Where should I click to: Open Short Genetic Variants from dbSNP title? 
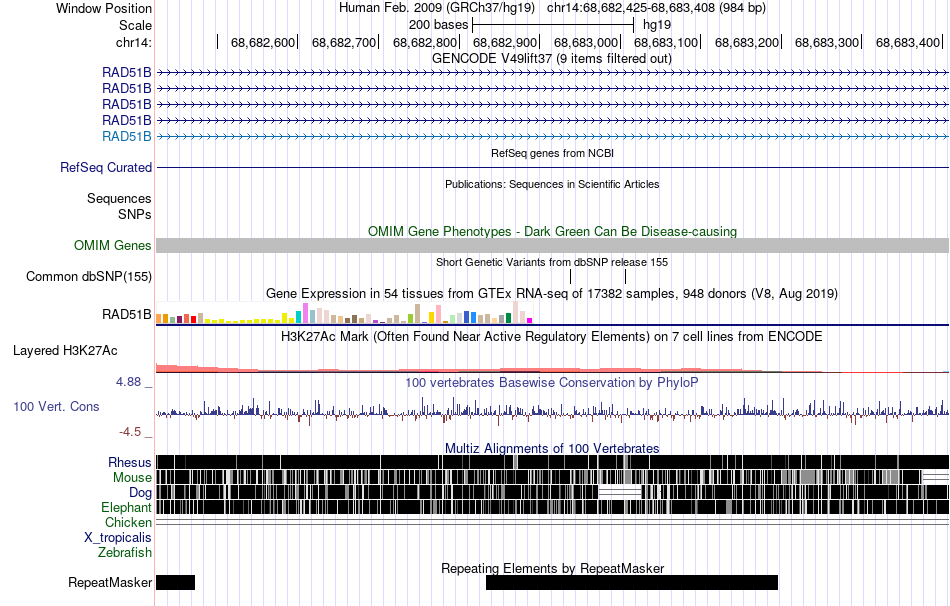[552, 262]
